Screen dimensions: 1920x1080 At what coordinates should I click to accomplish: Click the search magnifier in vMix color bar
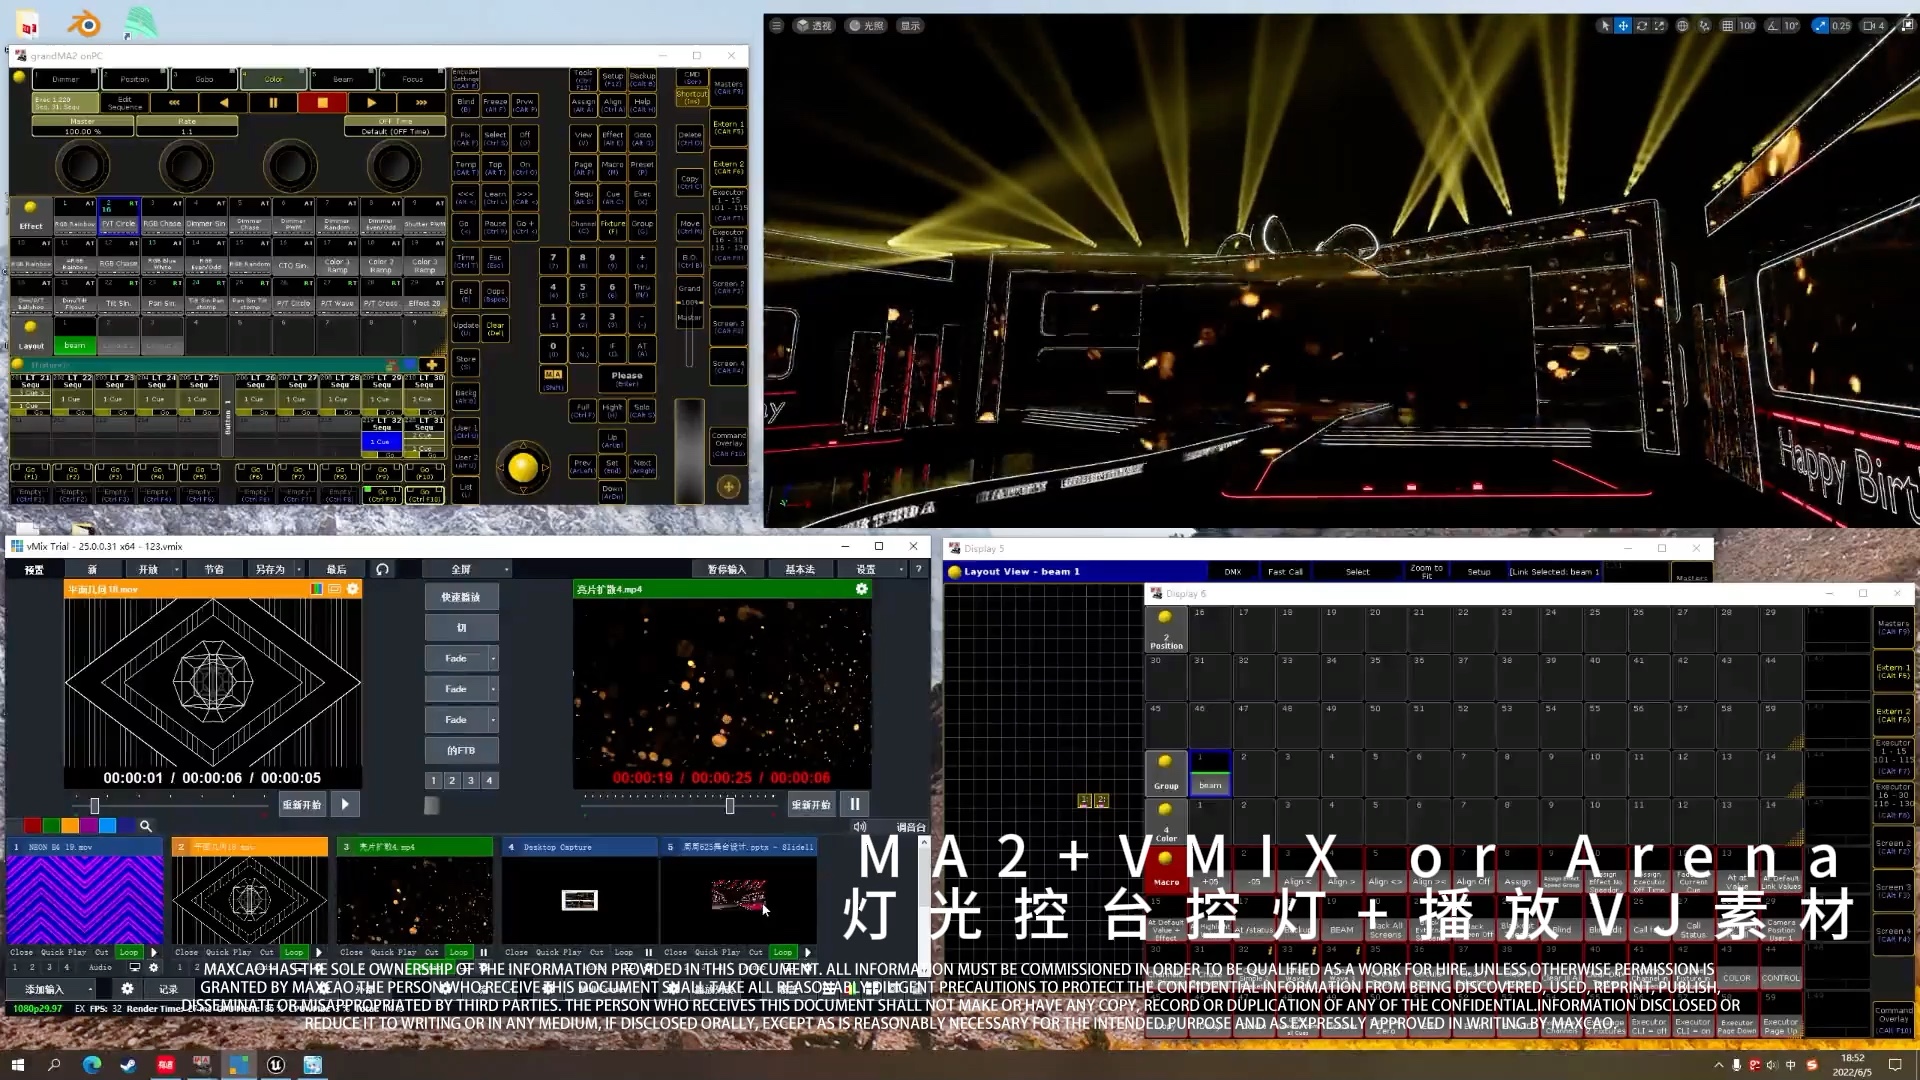pyautogui.click(x=146, y=826)
